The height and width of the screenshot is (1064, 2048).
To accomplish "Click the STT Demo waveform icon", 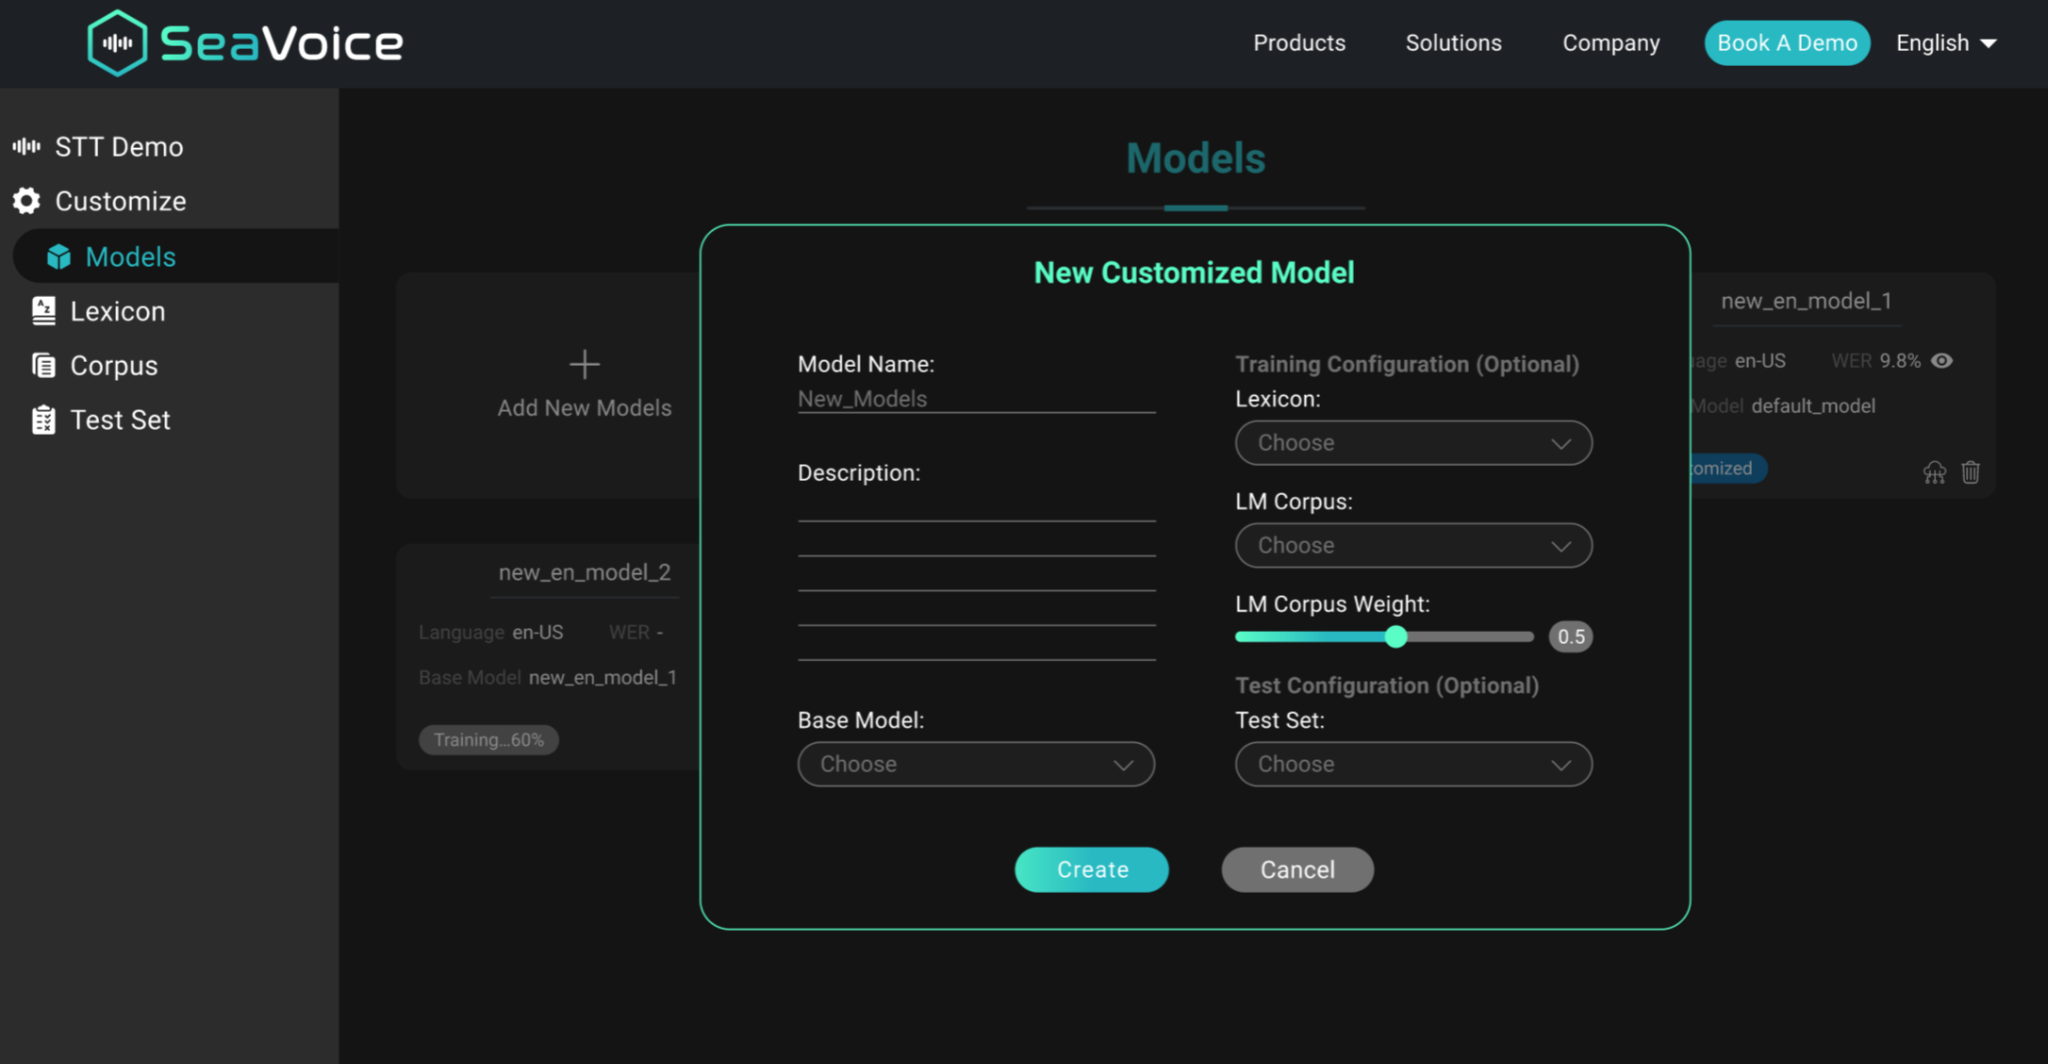I will pyautogui.click(x=25, y=146).
